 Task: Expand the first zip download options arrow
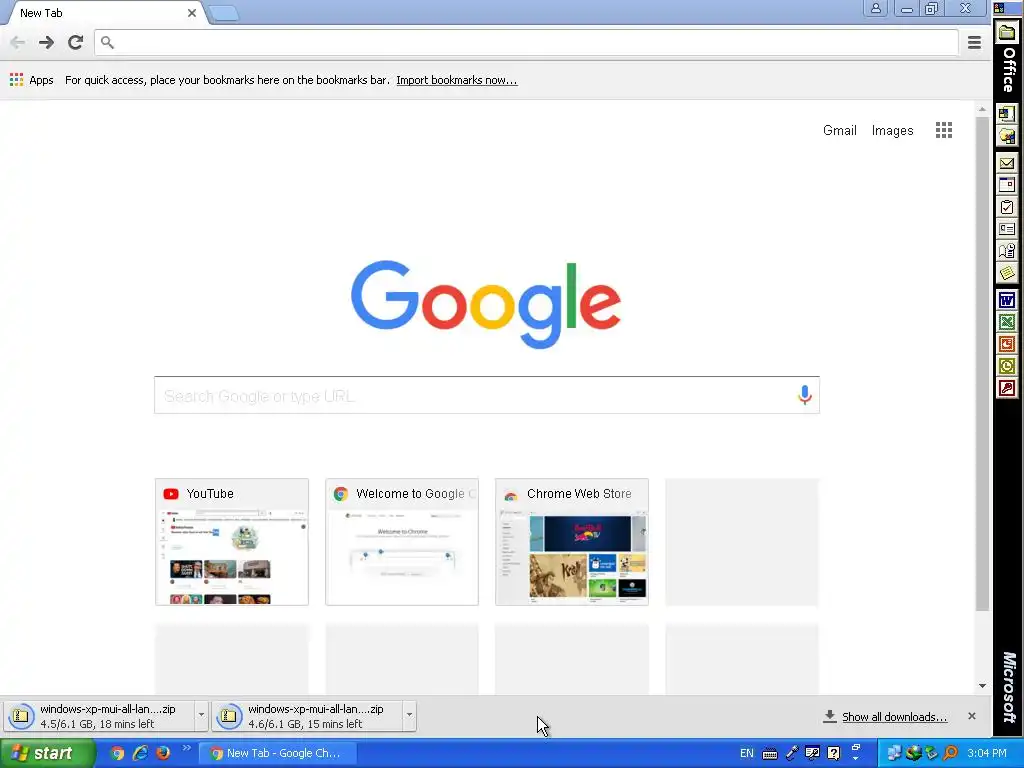201,715
